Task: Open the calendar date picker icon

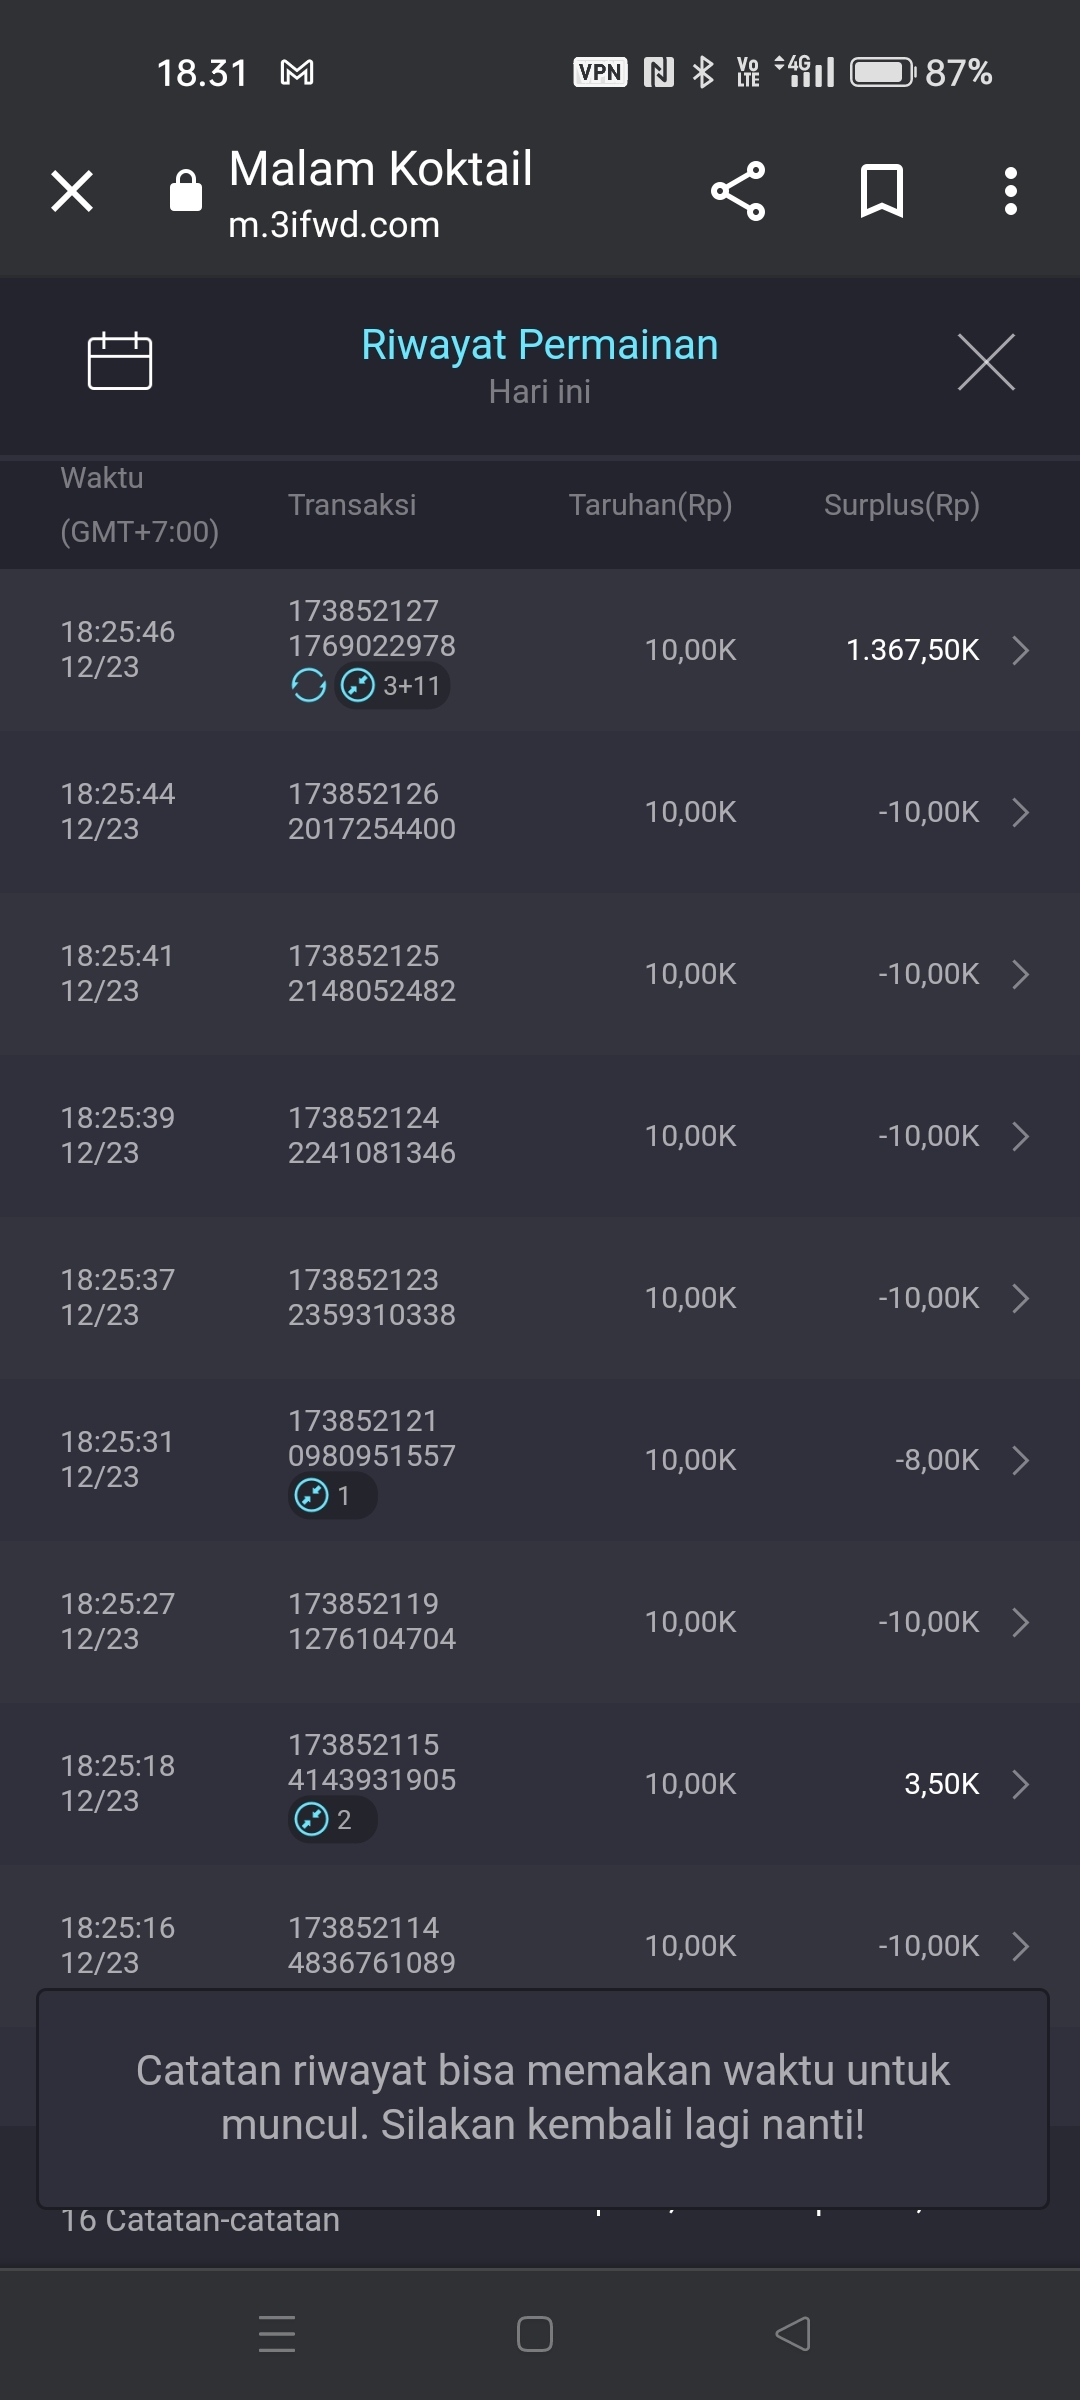Action: point(120,360)
